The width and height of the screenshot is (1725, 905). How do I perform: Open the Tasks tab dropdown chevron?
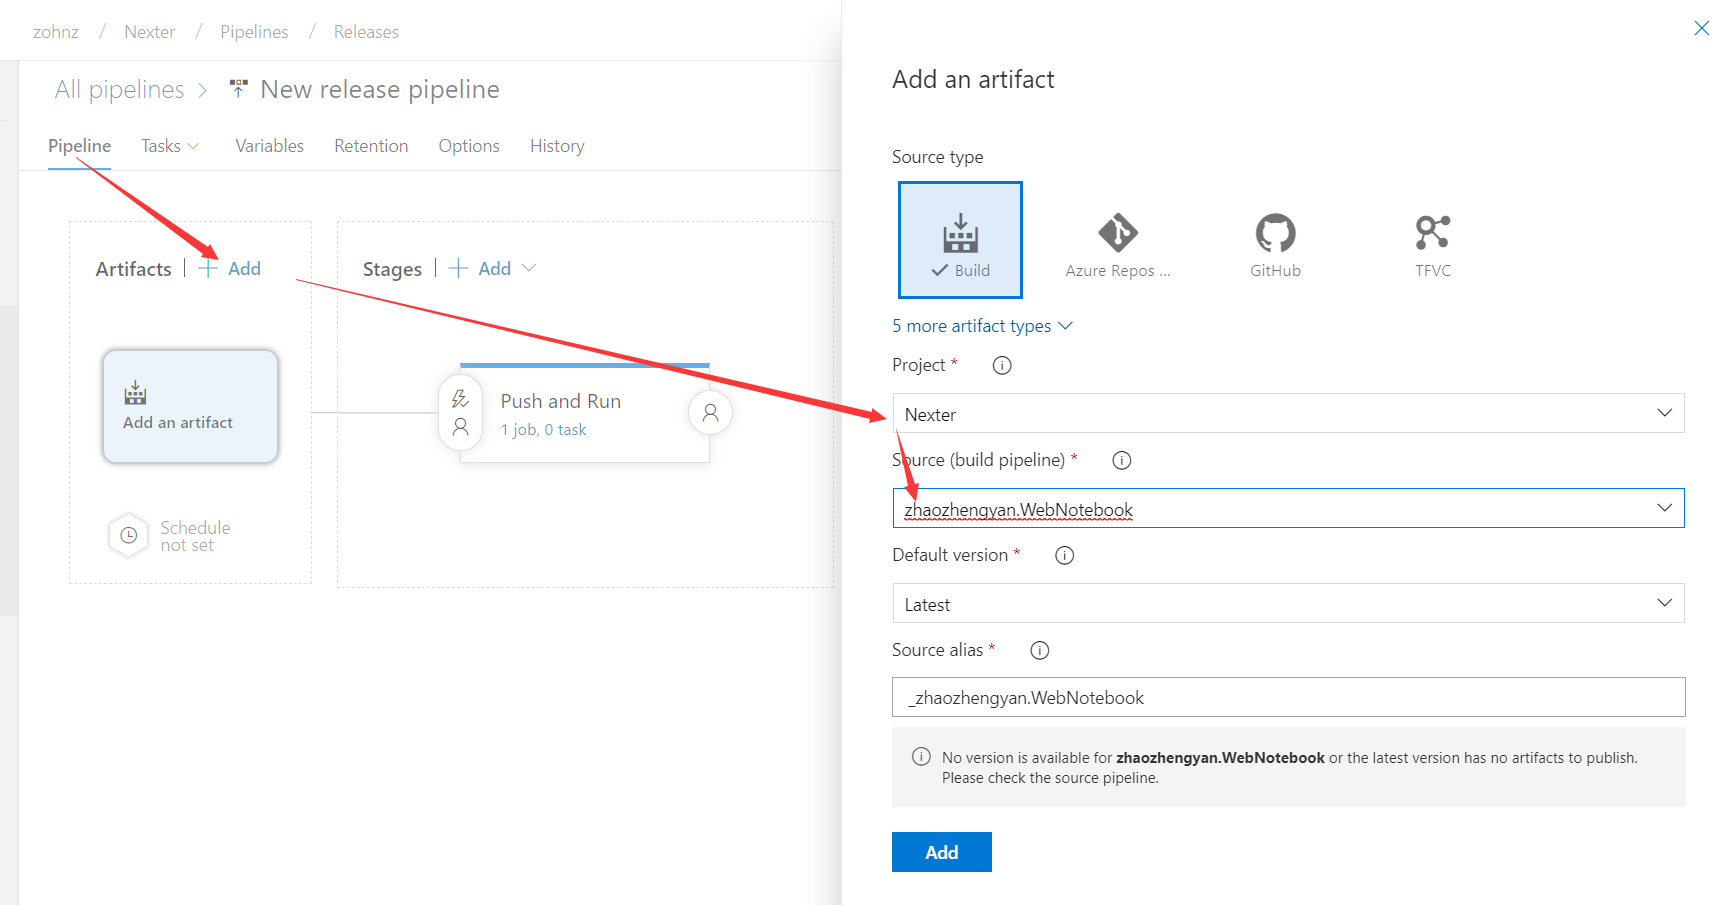(x=194, y=146)
